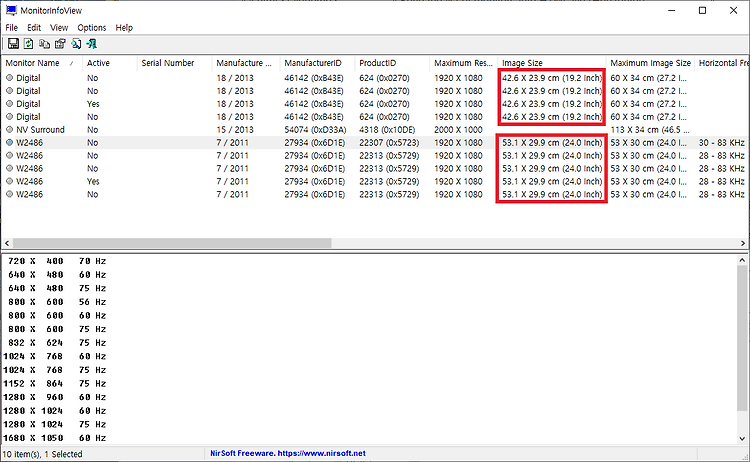Sort by the Monitor Name column header
Image resolution: width=750 pixels, height=462 pixels.
(x=41, y=63)
